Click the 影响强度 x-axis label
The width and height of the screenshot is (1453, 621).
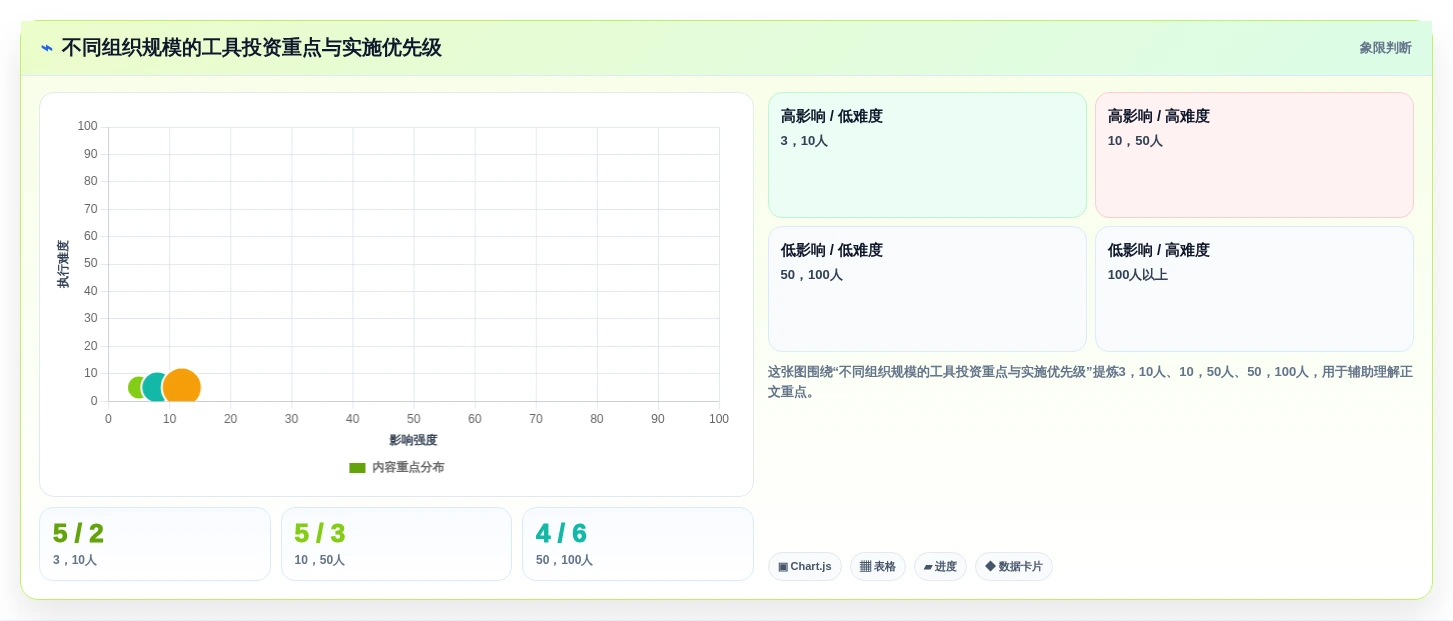[413, 440]
